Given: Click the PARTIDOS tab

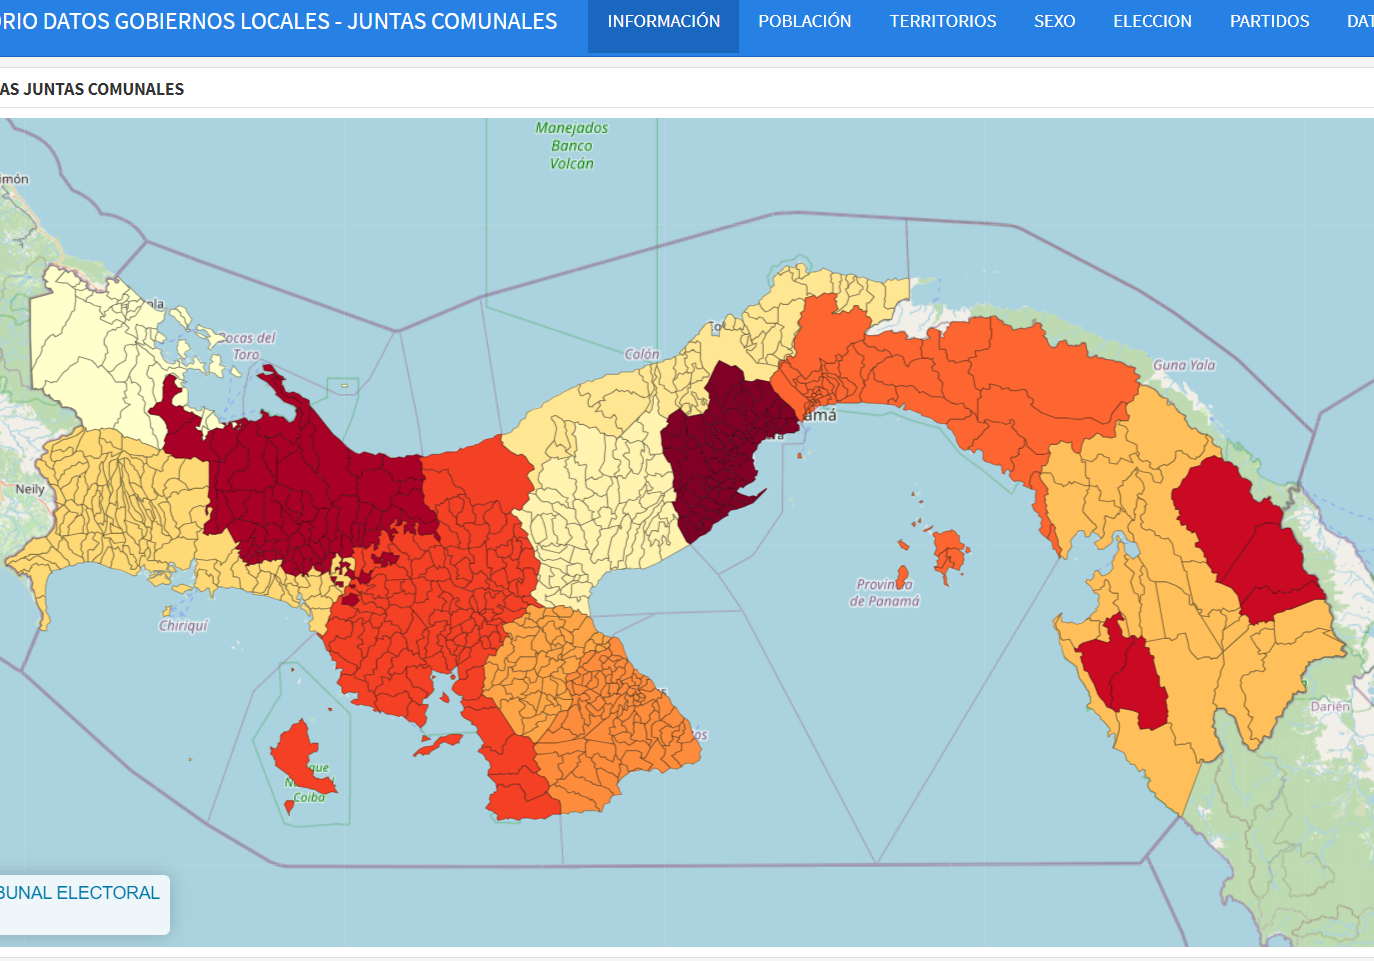Looking at the screenshot, I should point(1269,22).
